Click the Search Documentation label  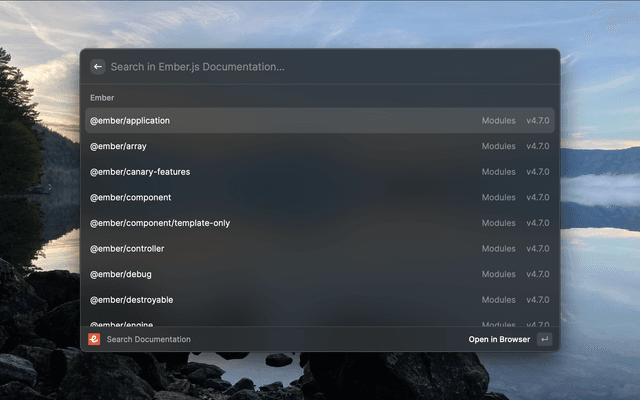click(x=148, y=339)
